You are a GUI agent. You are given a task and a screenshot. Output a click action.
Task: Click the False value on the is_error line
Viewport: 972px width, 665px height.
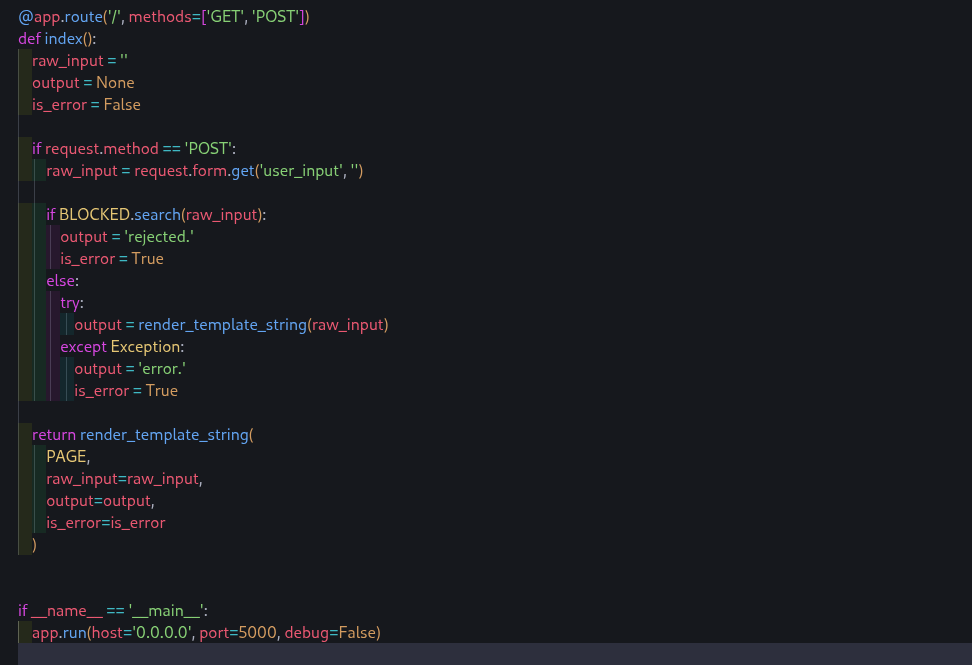(x=122, y=105)
